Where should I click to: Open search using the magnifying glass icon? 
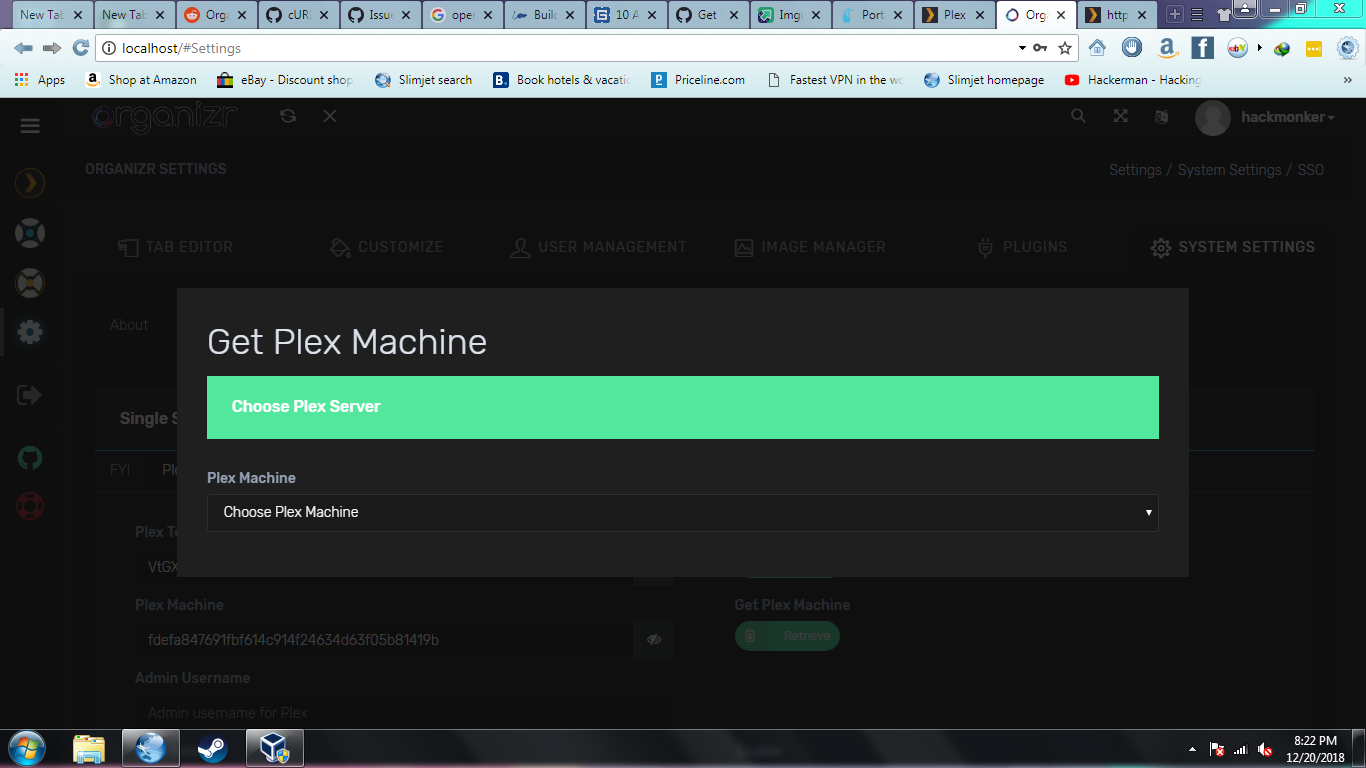pyautogui.click(x=1078, y=116)
